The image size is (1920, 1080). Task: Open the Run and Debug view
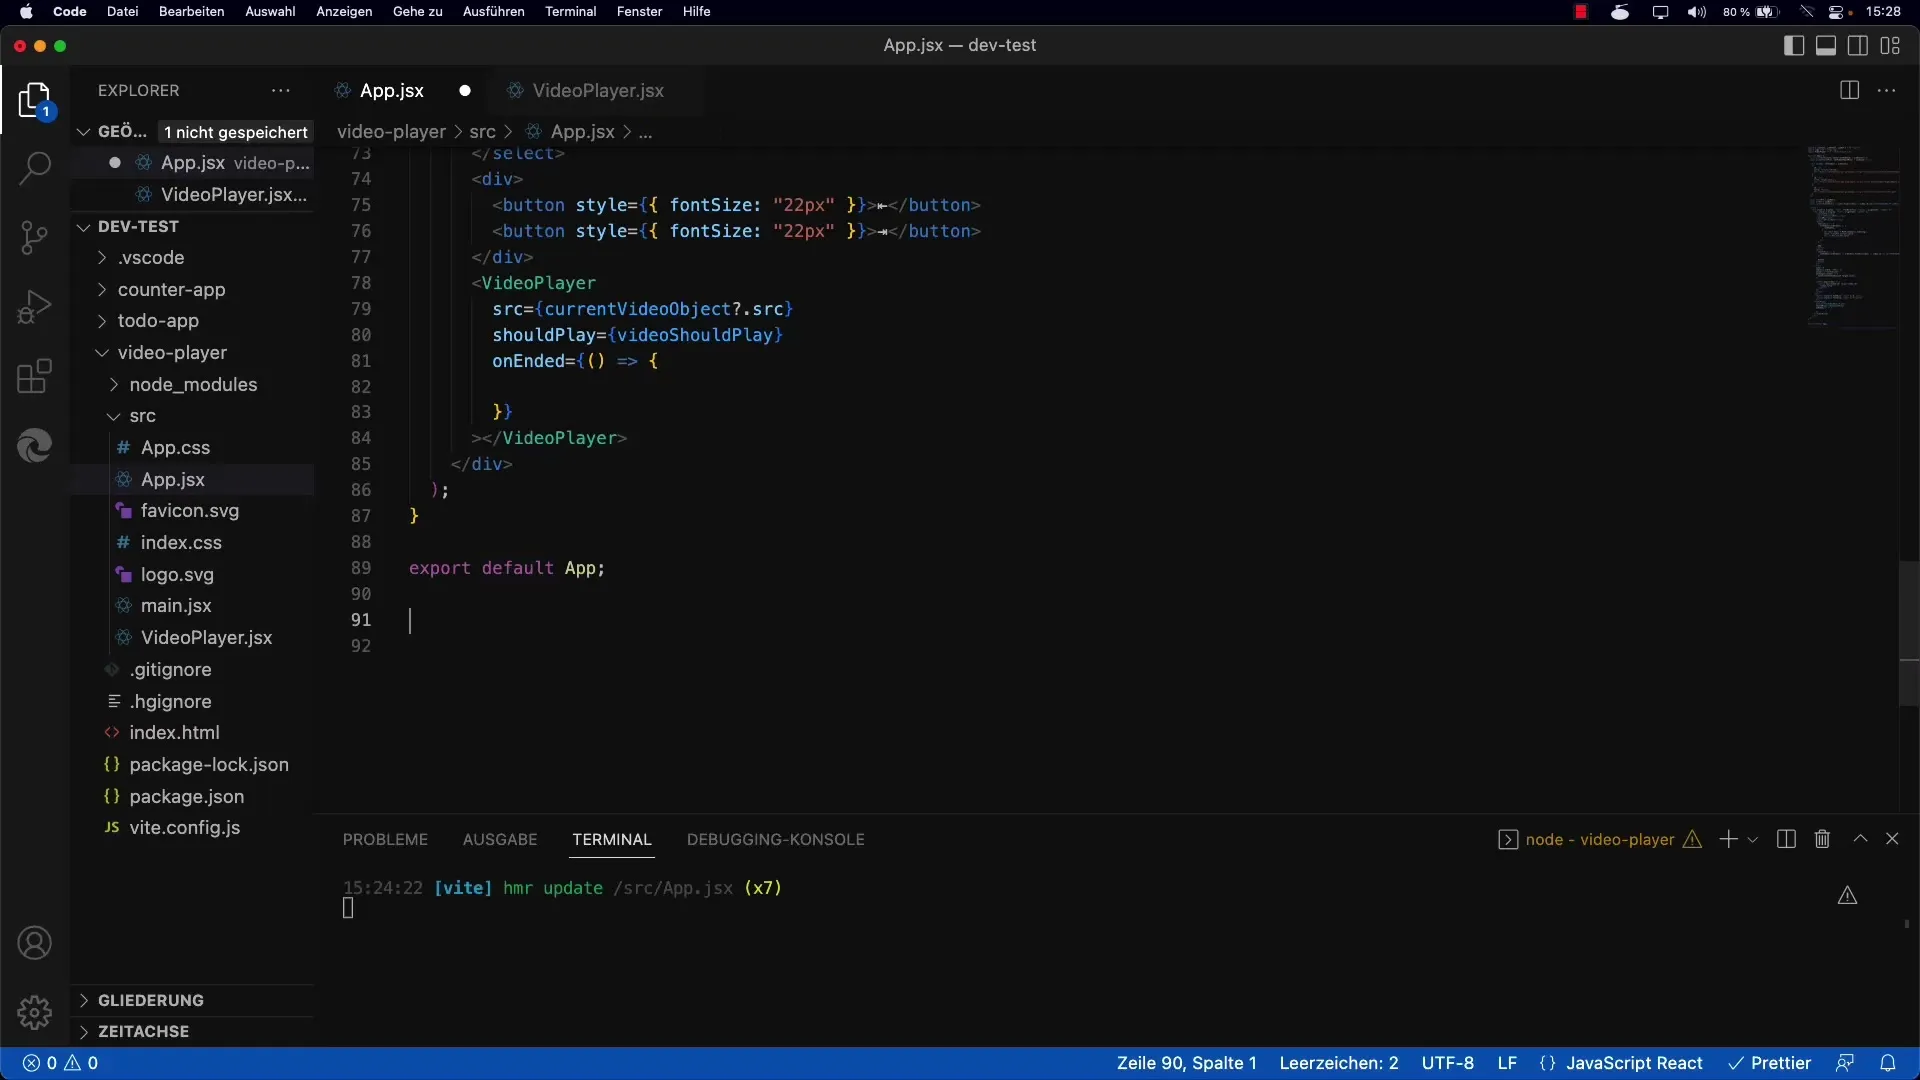tap(35, 307)
